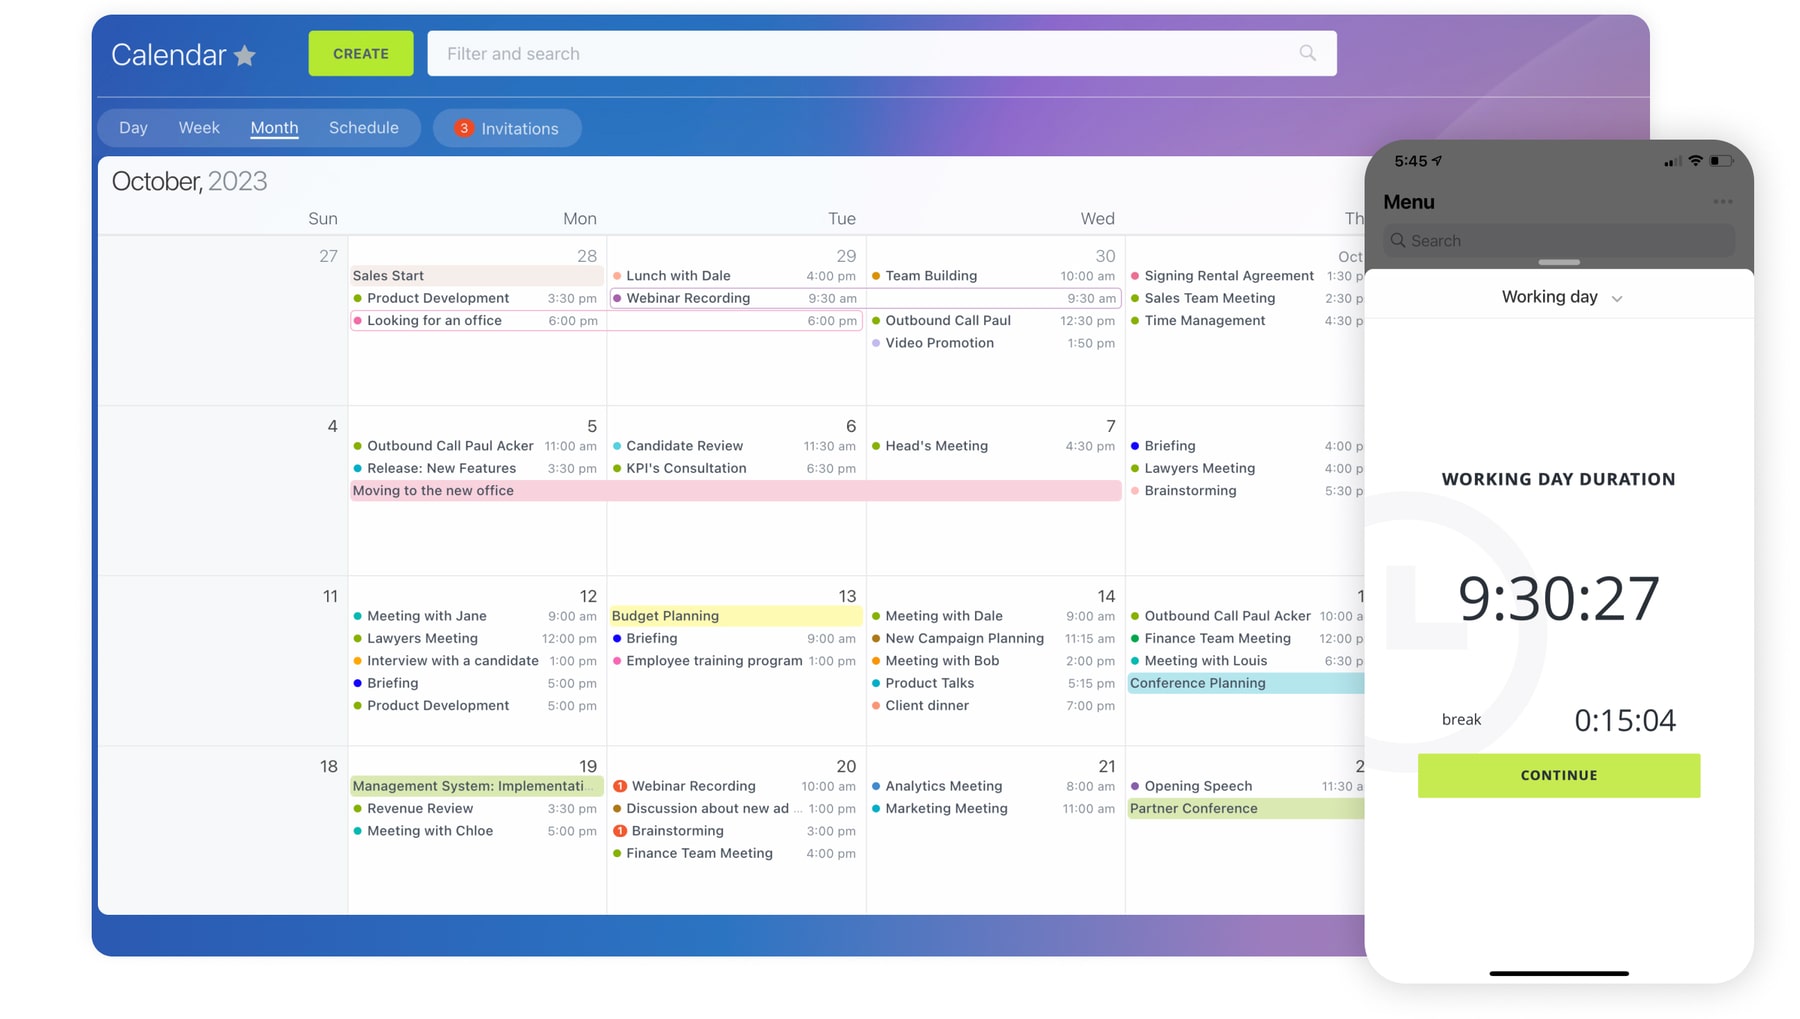Click the red alert icon on Webinar Recording Oct 20
Screen dimensions: 1800x1019
[620, 786]
